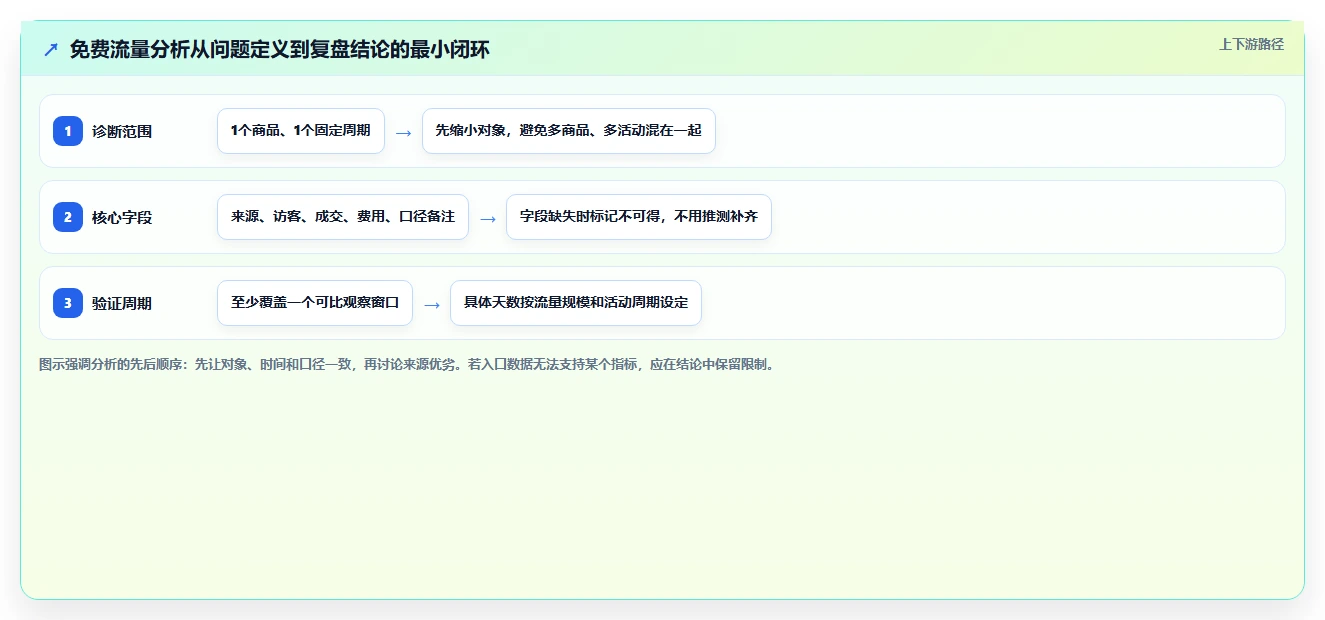Click the 字段缺失时标记不可得，不用推测补齐 chip
The width and height of the screenshot is (1325, 620).
click(x=639, y=217)
